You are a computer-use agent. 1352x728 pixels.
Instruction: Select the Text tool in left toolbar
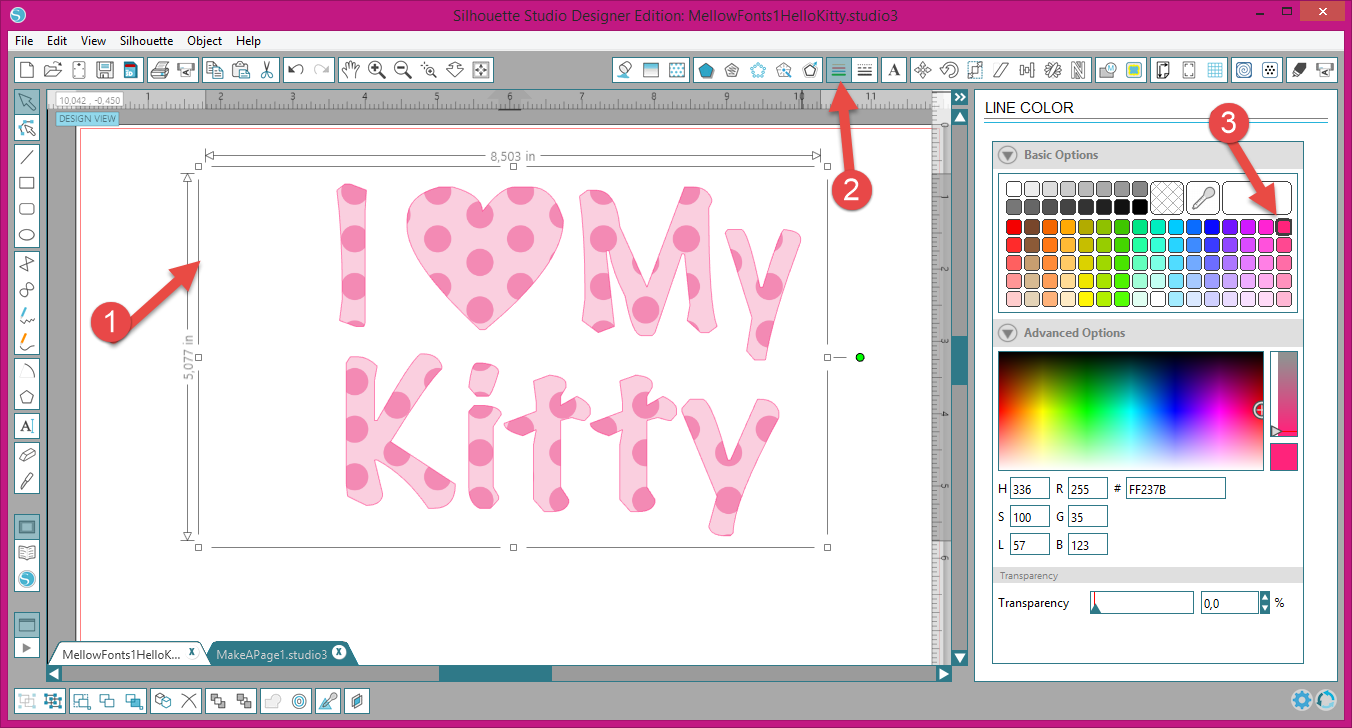28,426
